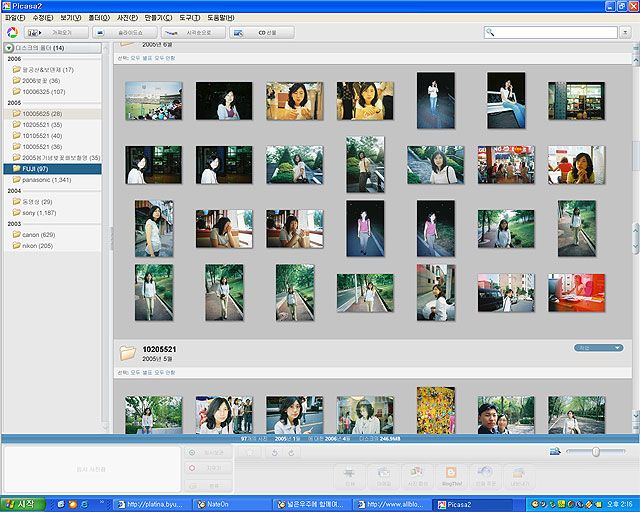Click the Collage icon button in bottom bar
The image size is (640, 512).
417,476
